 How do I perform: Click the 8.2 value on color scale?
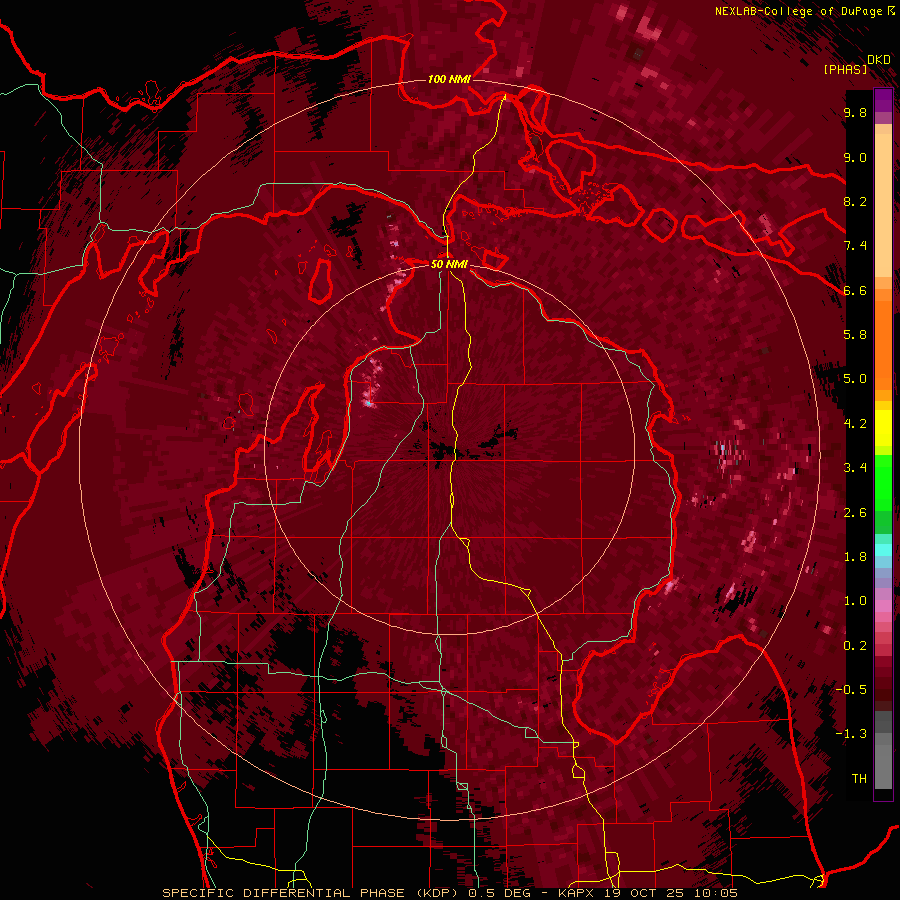[x=855, y=201]
